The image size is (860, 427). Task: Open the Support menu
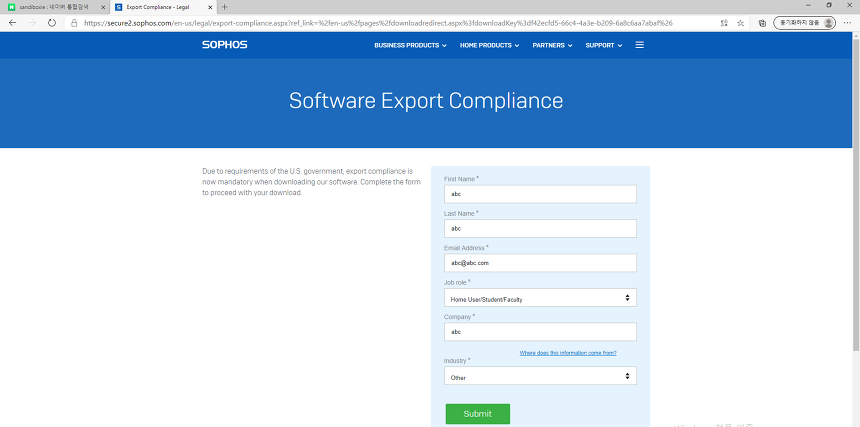[x=603, y=45]
